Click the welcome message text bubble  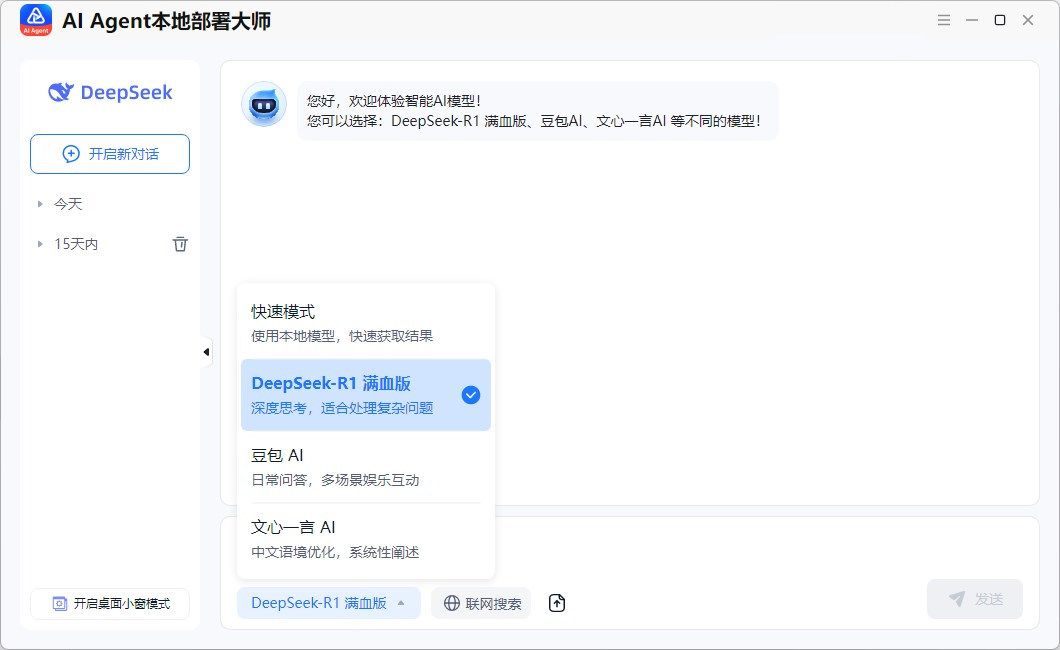click(x=537, y=111)
